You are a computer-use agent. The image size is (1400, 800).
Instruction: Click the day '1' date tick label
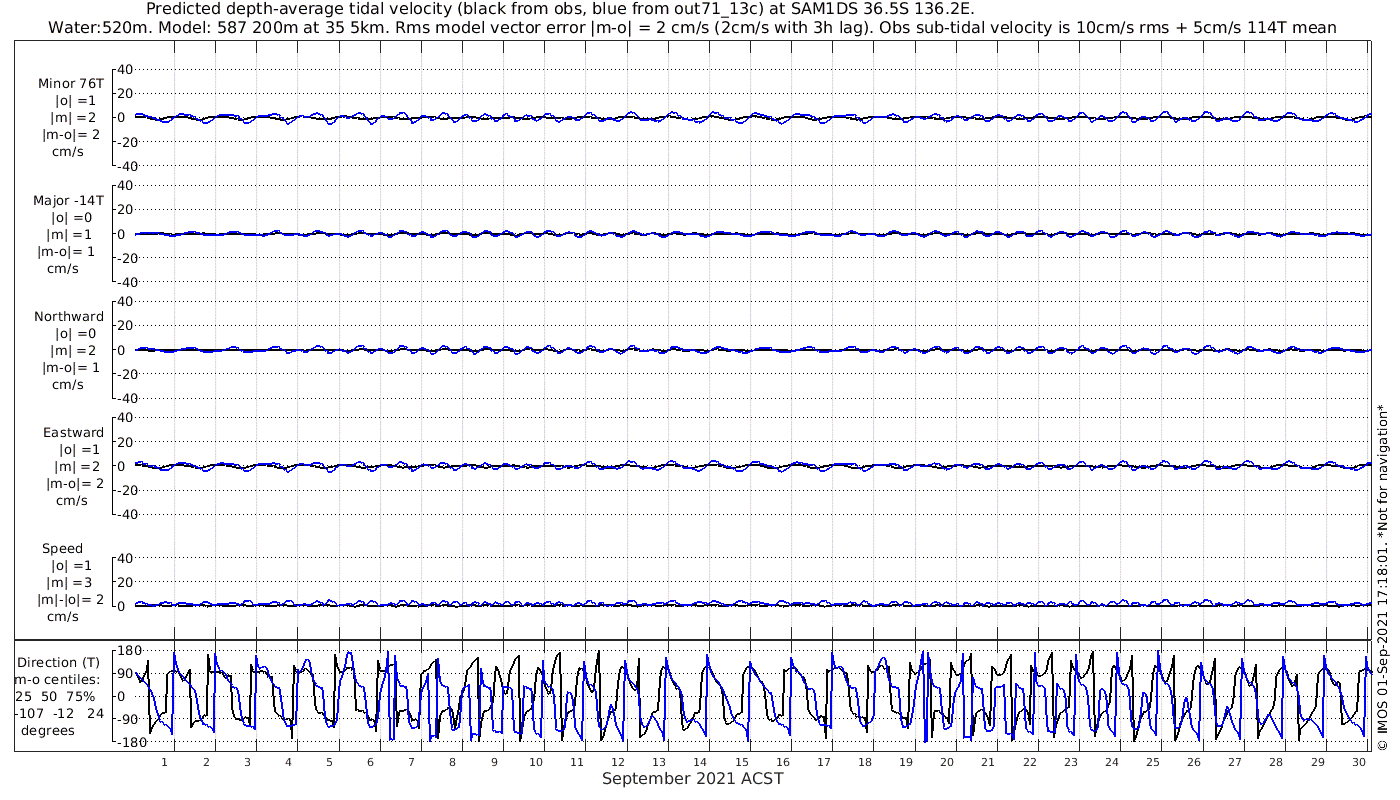point(165,762)
